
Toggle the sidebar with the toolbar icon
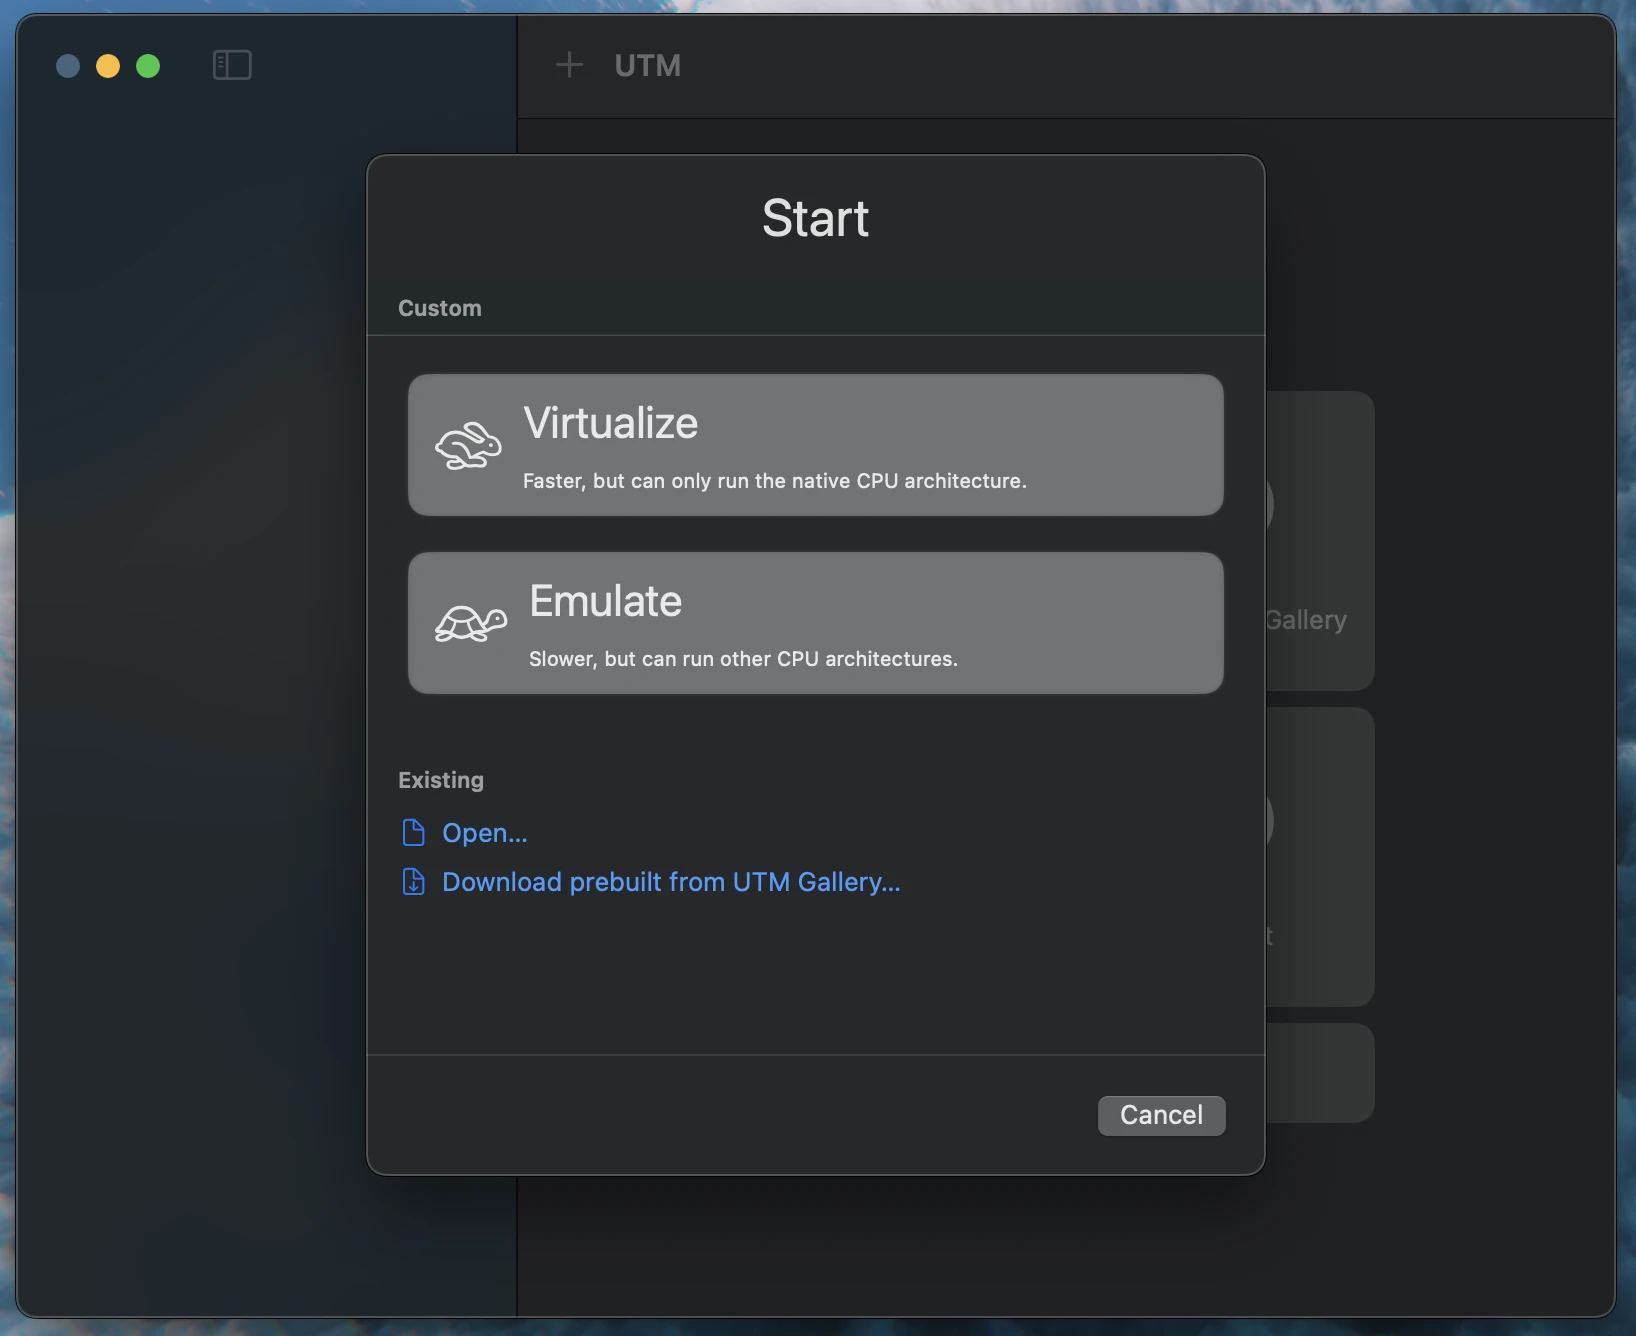(232, 65)
